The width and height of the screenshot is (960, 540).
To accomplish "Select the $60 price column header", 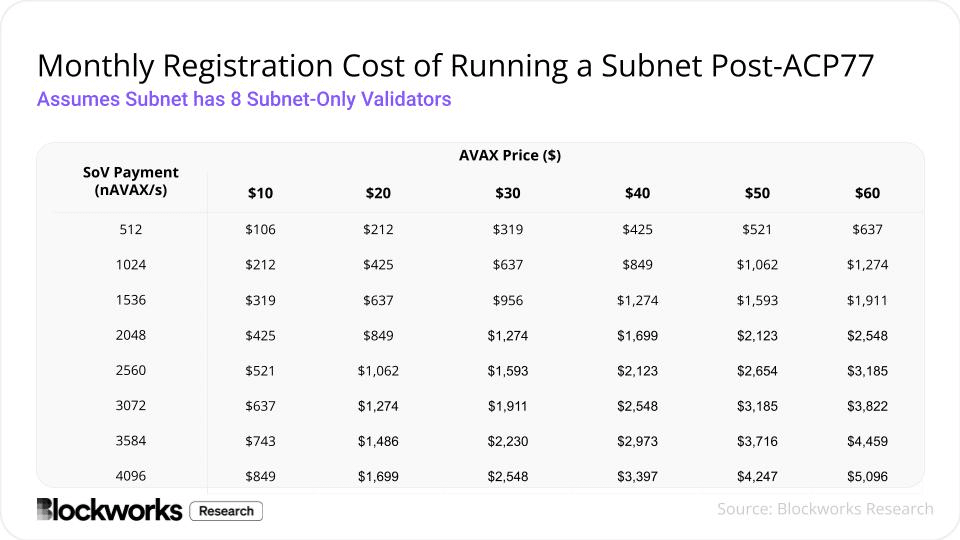I will point(868,193).
